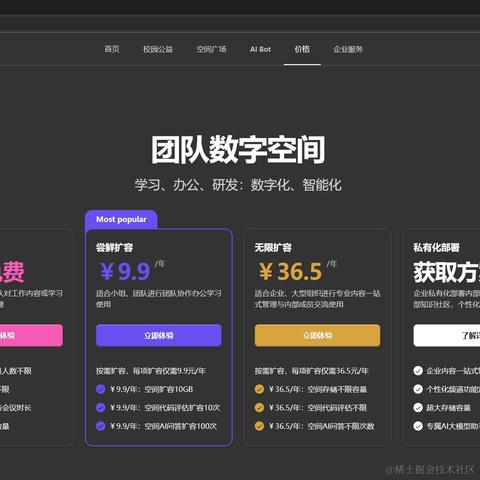This screenshot has height=480, width=480.
Task: Click description 适合企业、大型组织进行专业内容一站式管理
Action: [317, 299]
